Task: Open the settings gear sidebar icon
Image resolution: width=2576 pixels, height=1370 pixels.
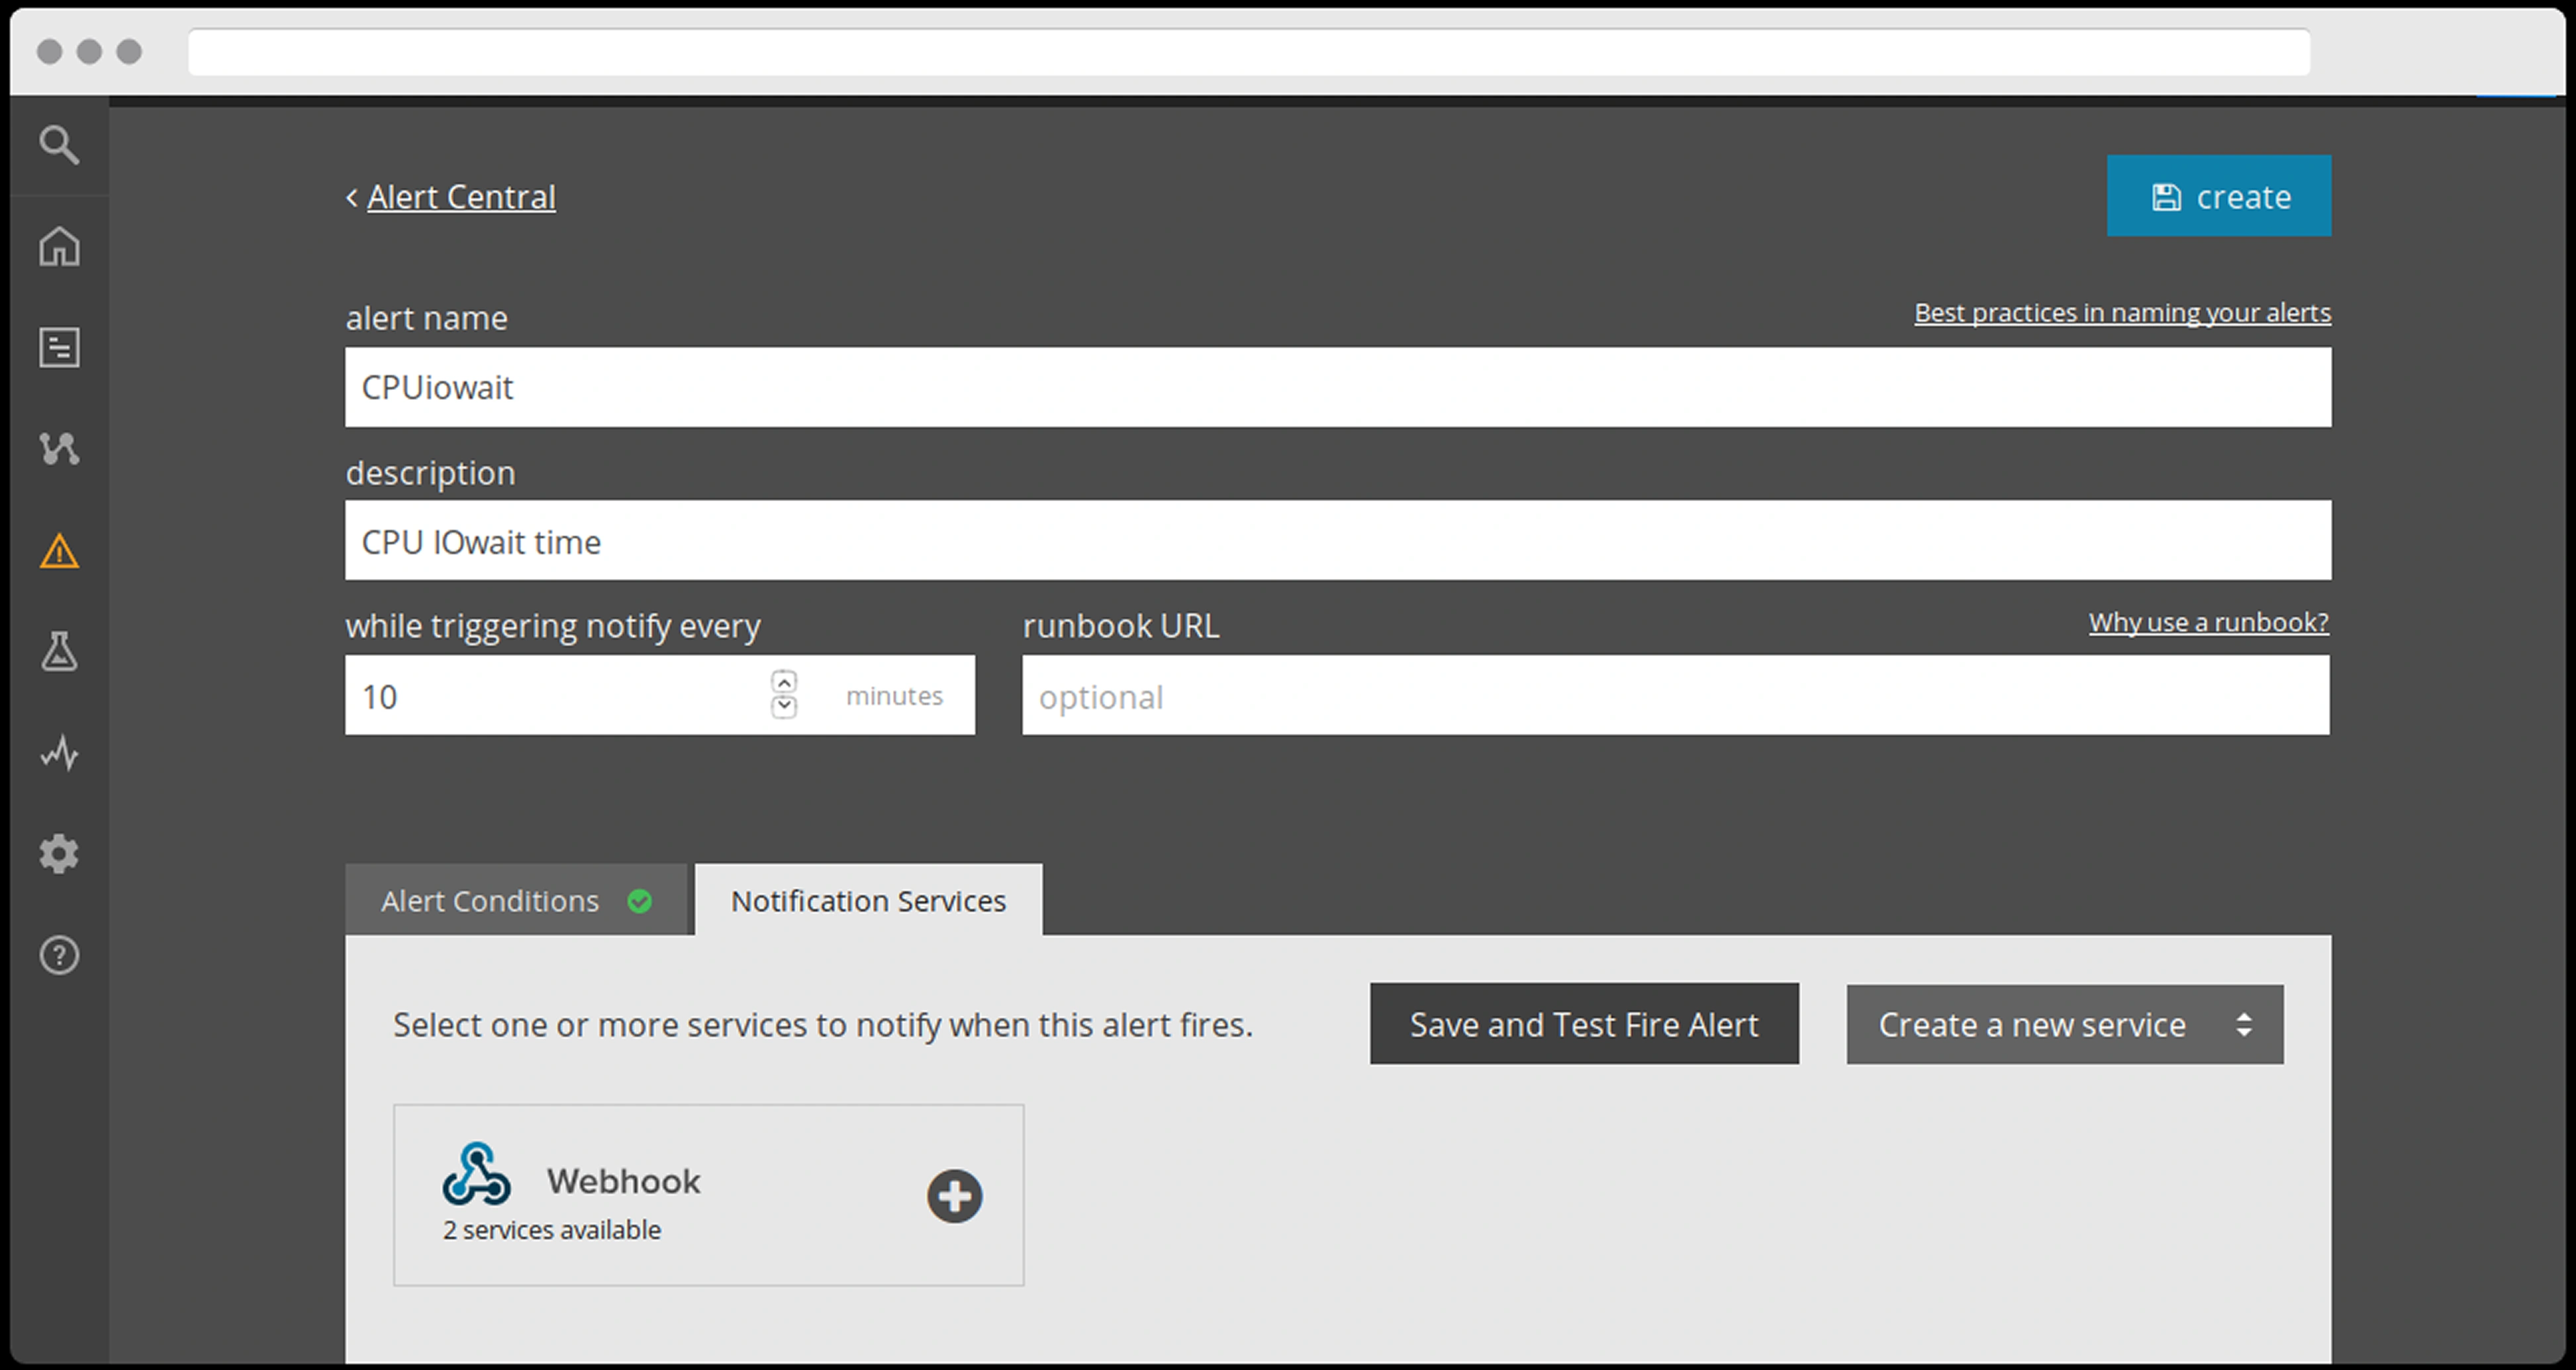Action: (x=59, y=854)
